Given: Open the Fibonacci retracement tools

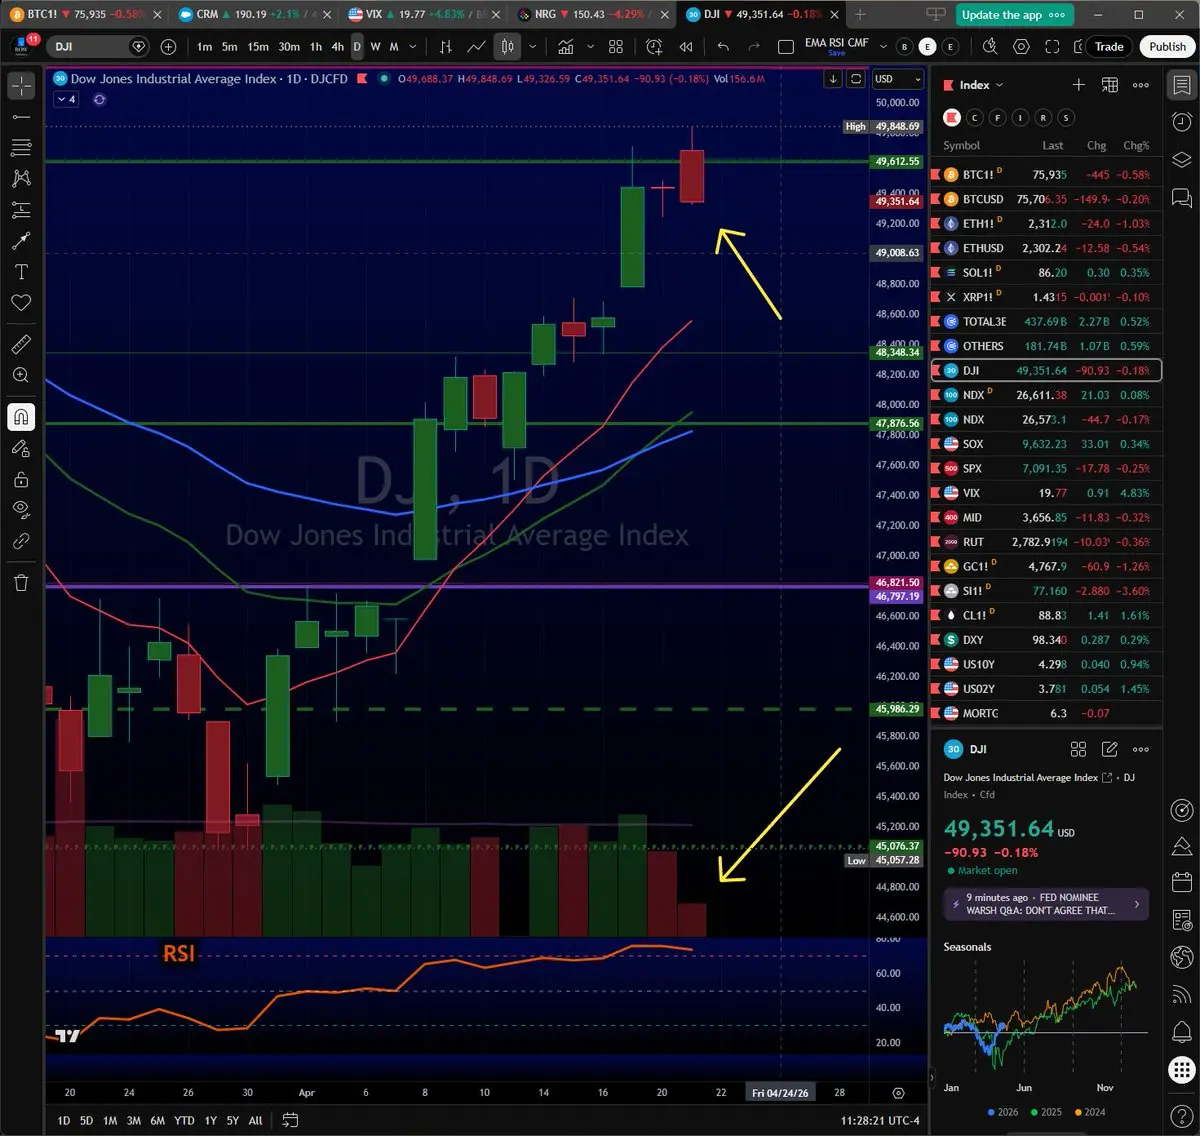Looking at the screenshot, I should coord(21,148).
